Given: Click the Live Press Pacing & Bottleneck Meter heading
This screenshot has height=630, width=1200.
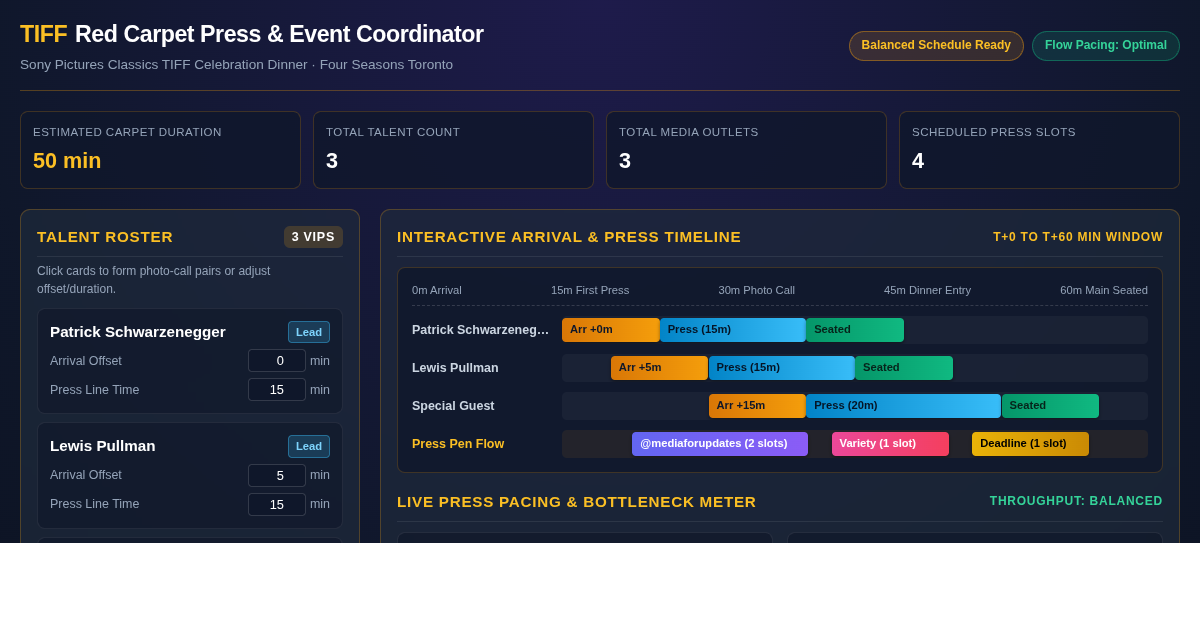Looking at the screenshot, I should (577, 502).
